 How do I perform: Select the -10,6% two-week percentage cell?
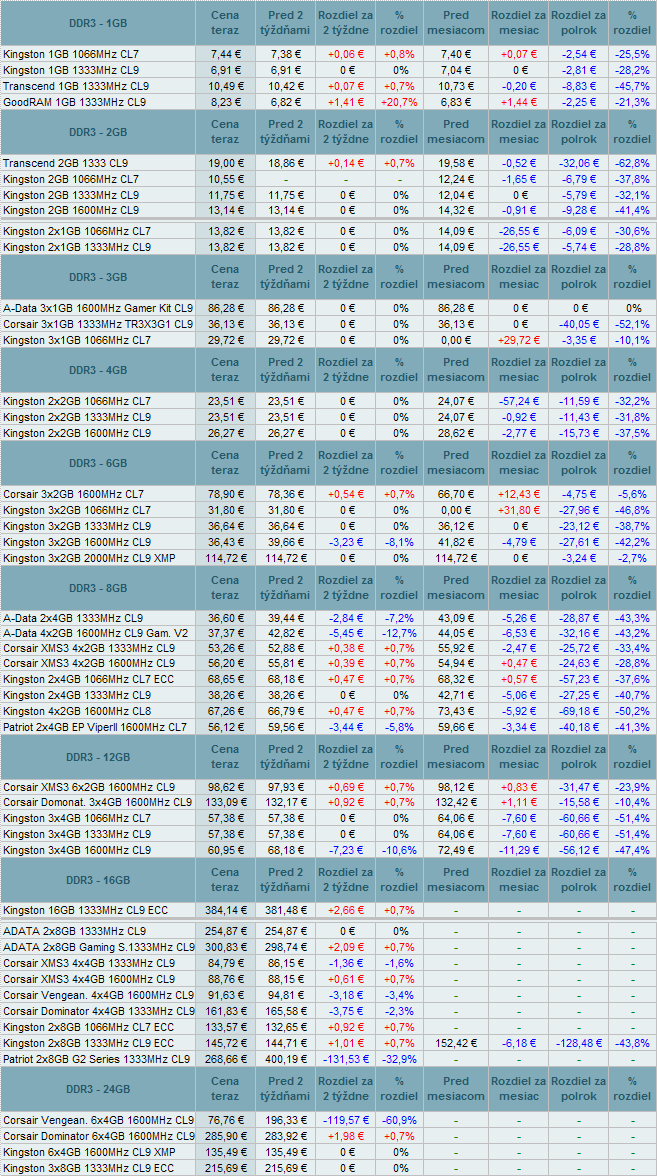(399, 850)
